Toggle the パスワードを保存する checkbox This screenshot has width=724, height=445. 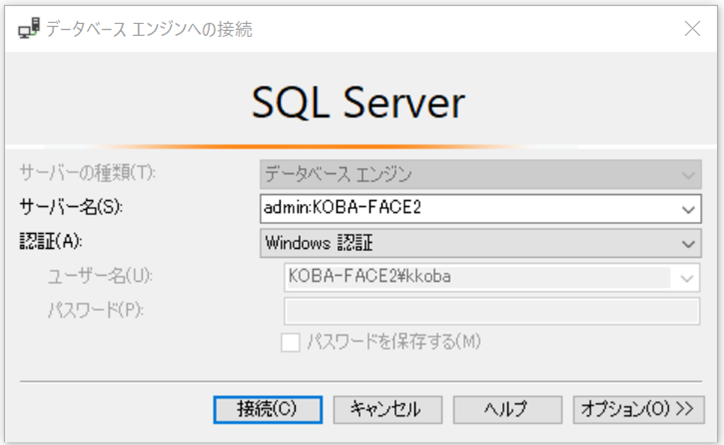pos(290,343)
